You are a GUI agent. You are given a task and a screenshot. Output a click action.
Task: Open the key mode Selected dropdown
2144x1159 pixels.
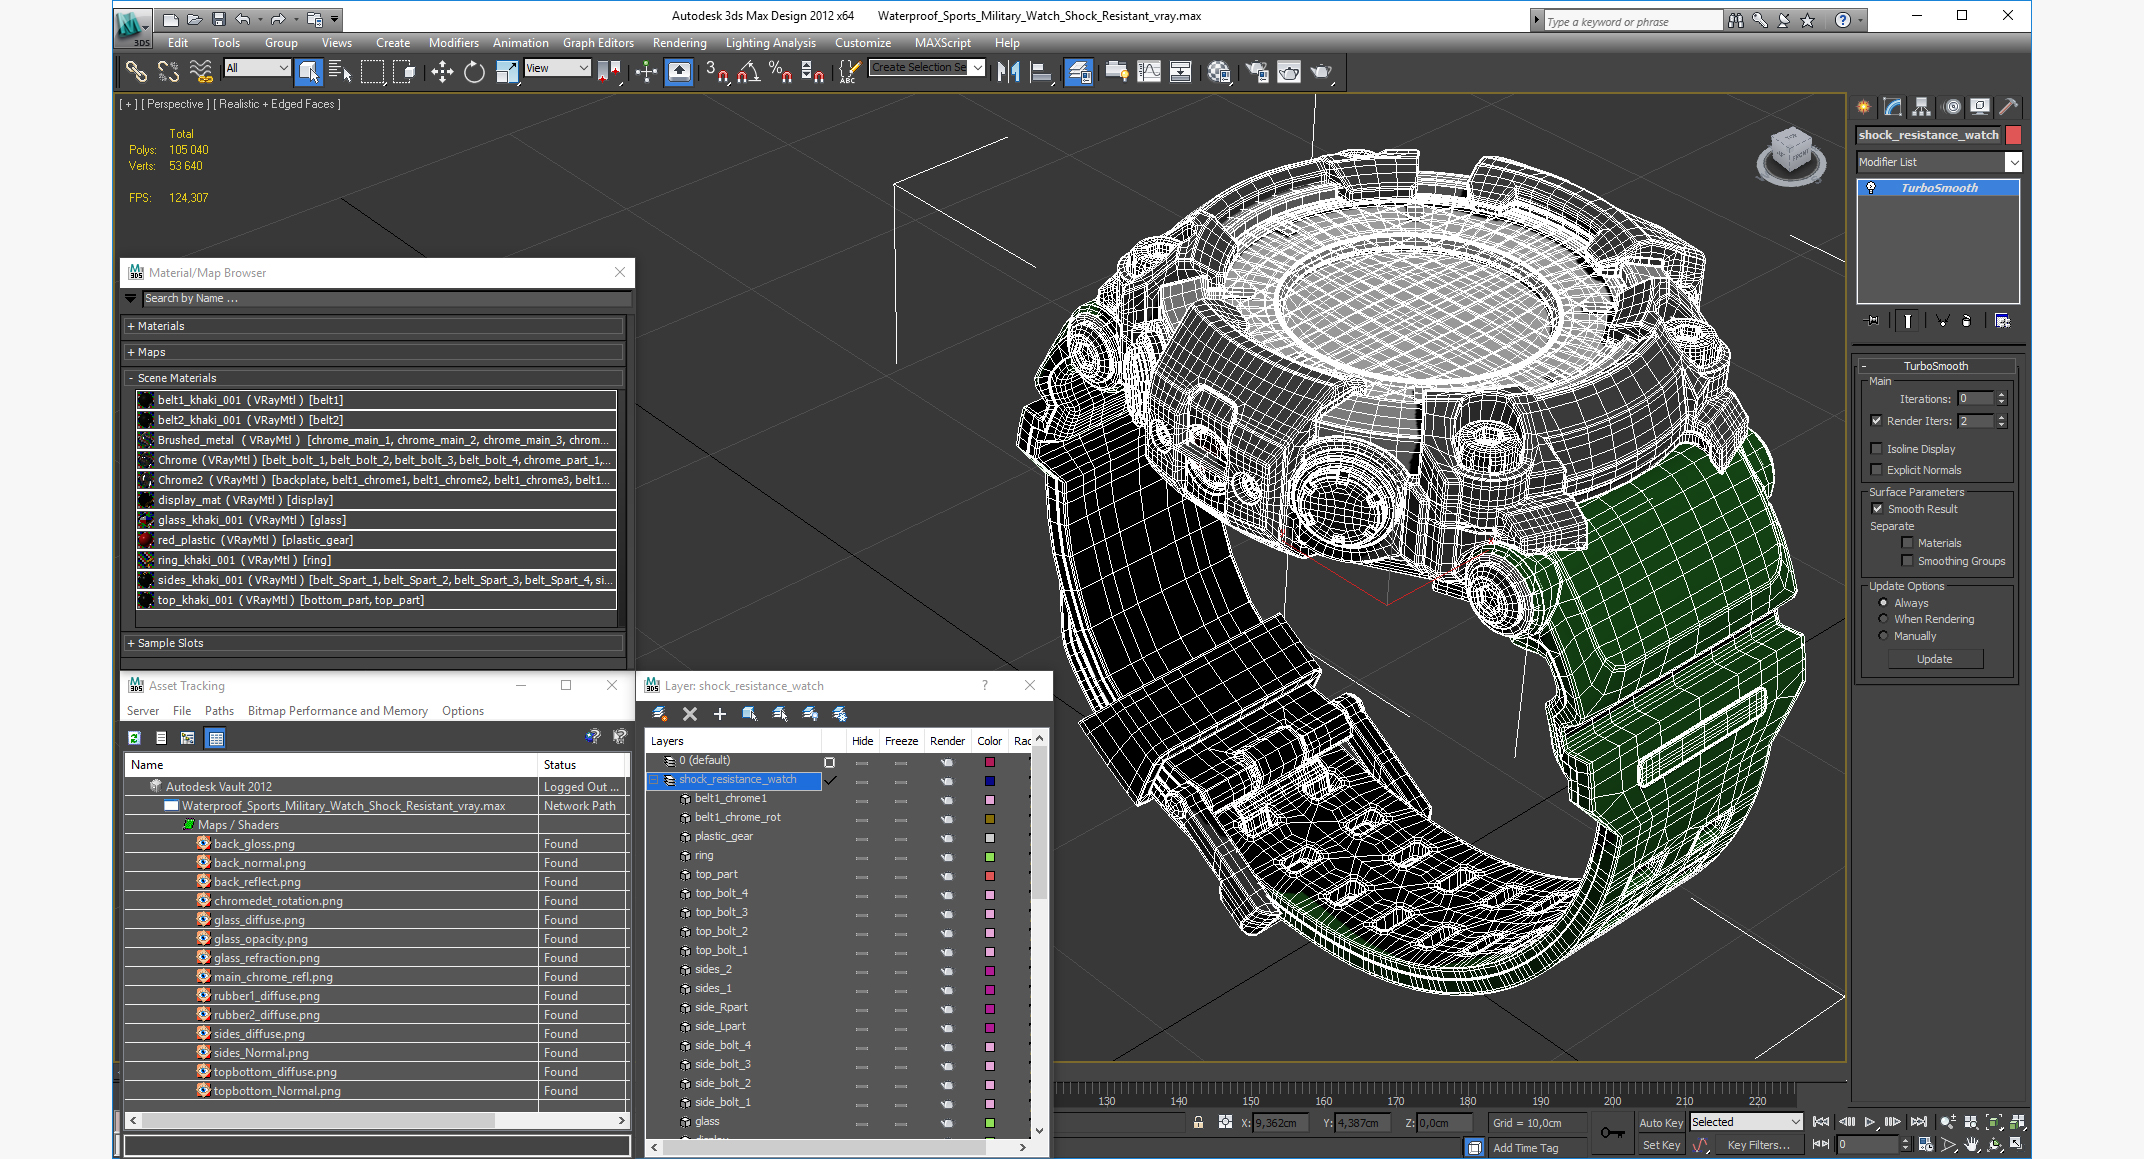tap(1746, 1122)
